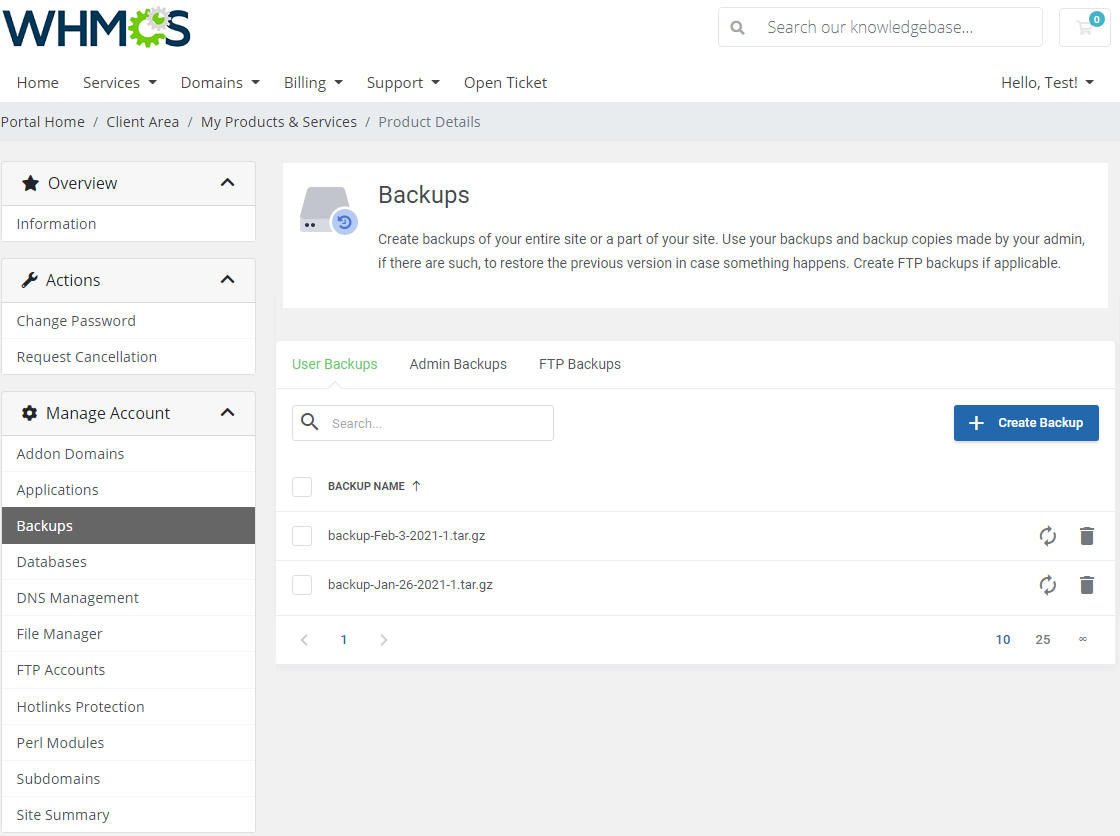Click the Backups drive icon

(328, 210)
